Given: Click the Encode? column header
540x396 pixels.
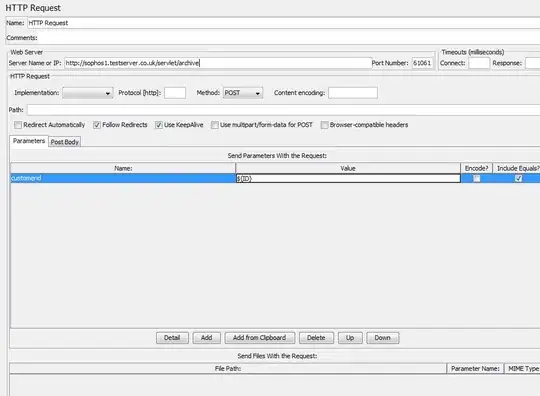Looking at the screenshot, I should 477,168.
